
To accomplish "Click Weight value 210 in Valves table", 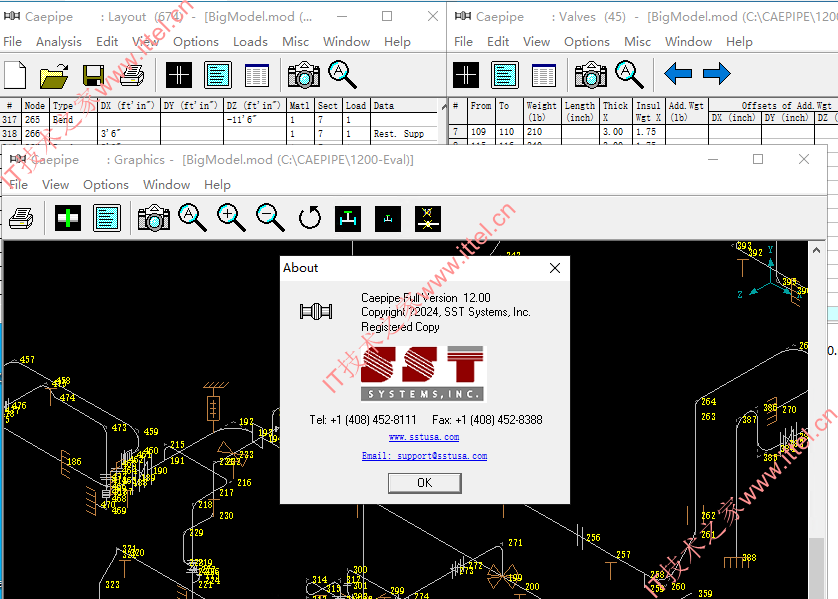I will click(x=542, y=131).
